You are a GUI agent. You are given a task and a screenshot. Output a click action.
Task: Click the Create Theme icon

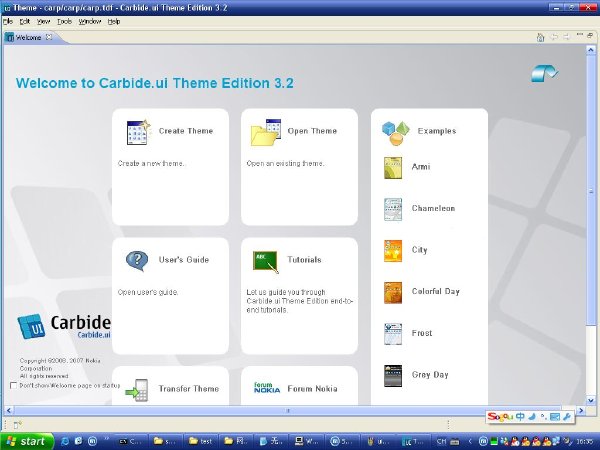coord(138,132)
